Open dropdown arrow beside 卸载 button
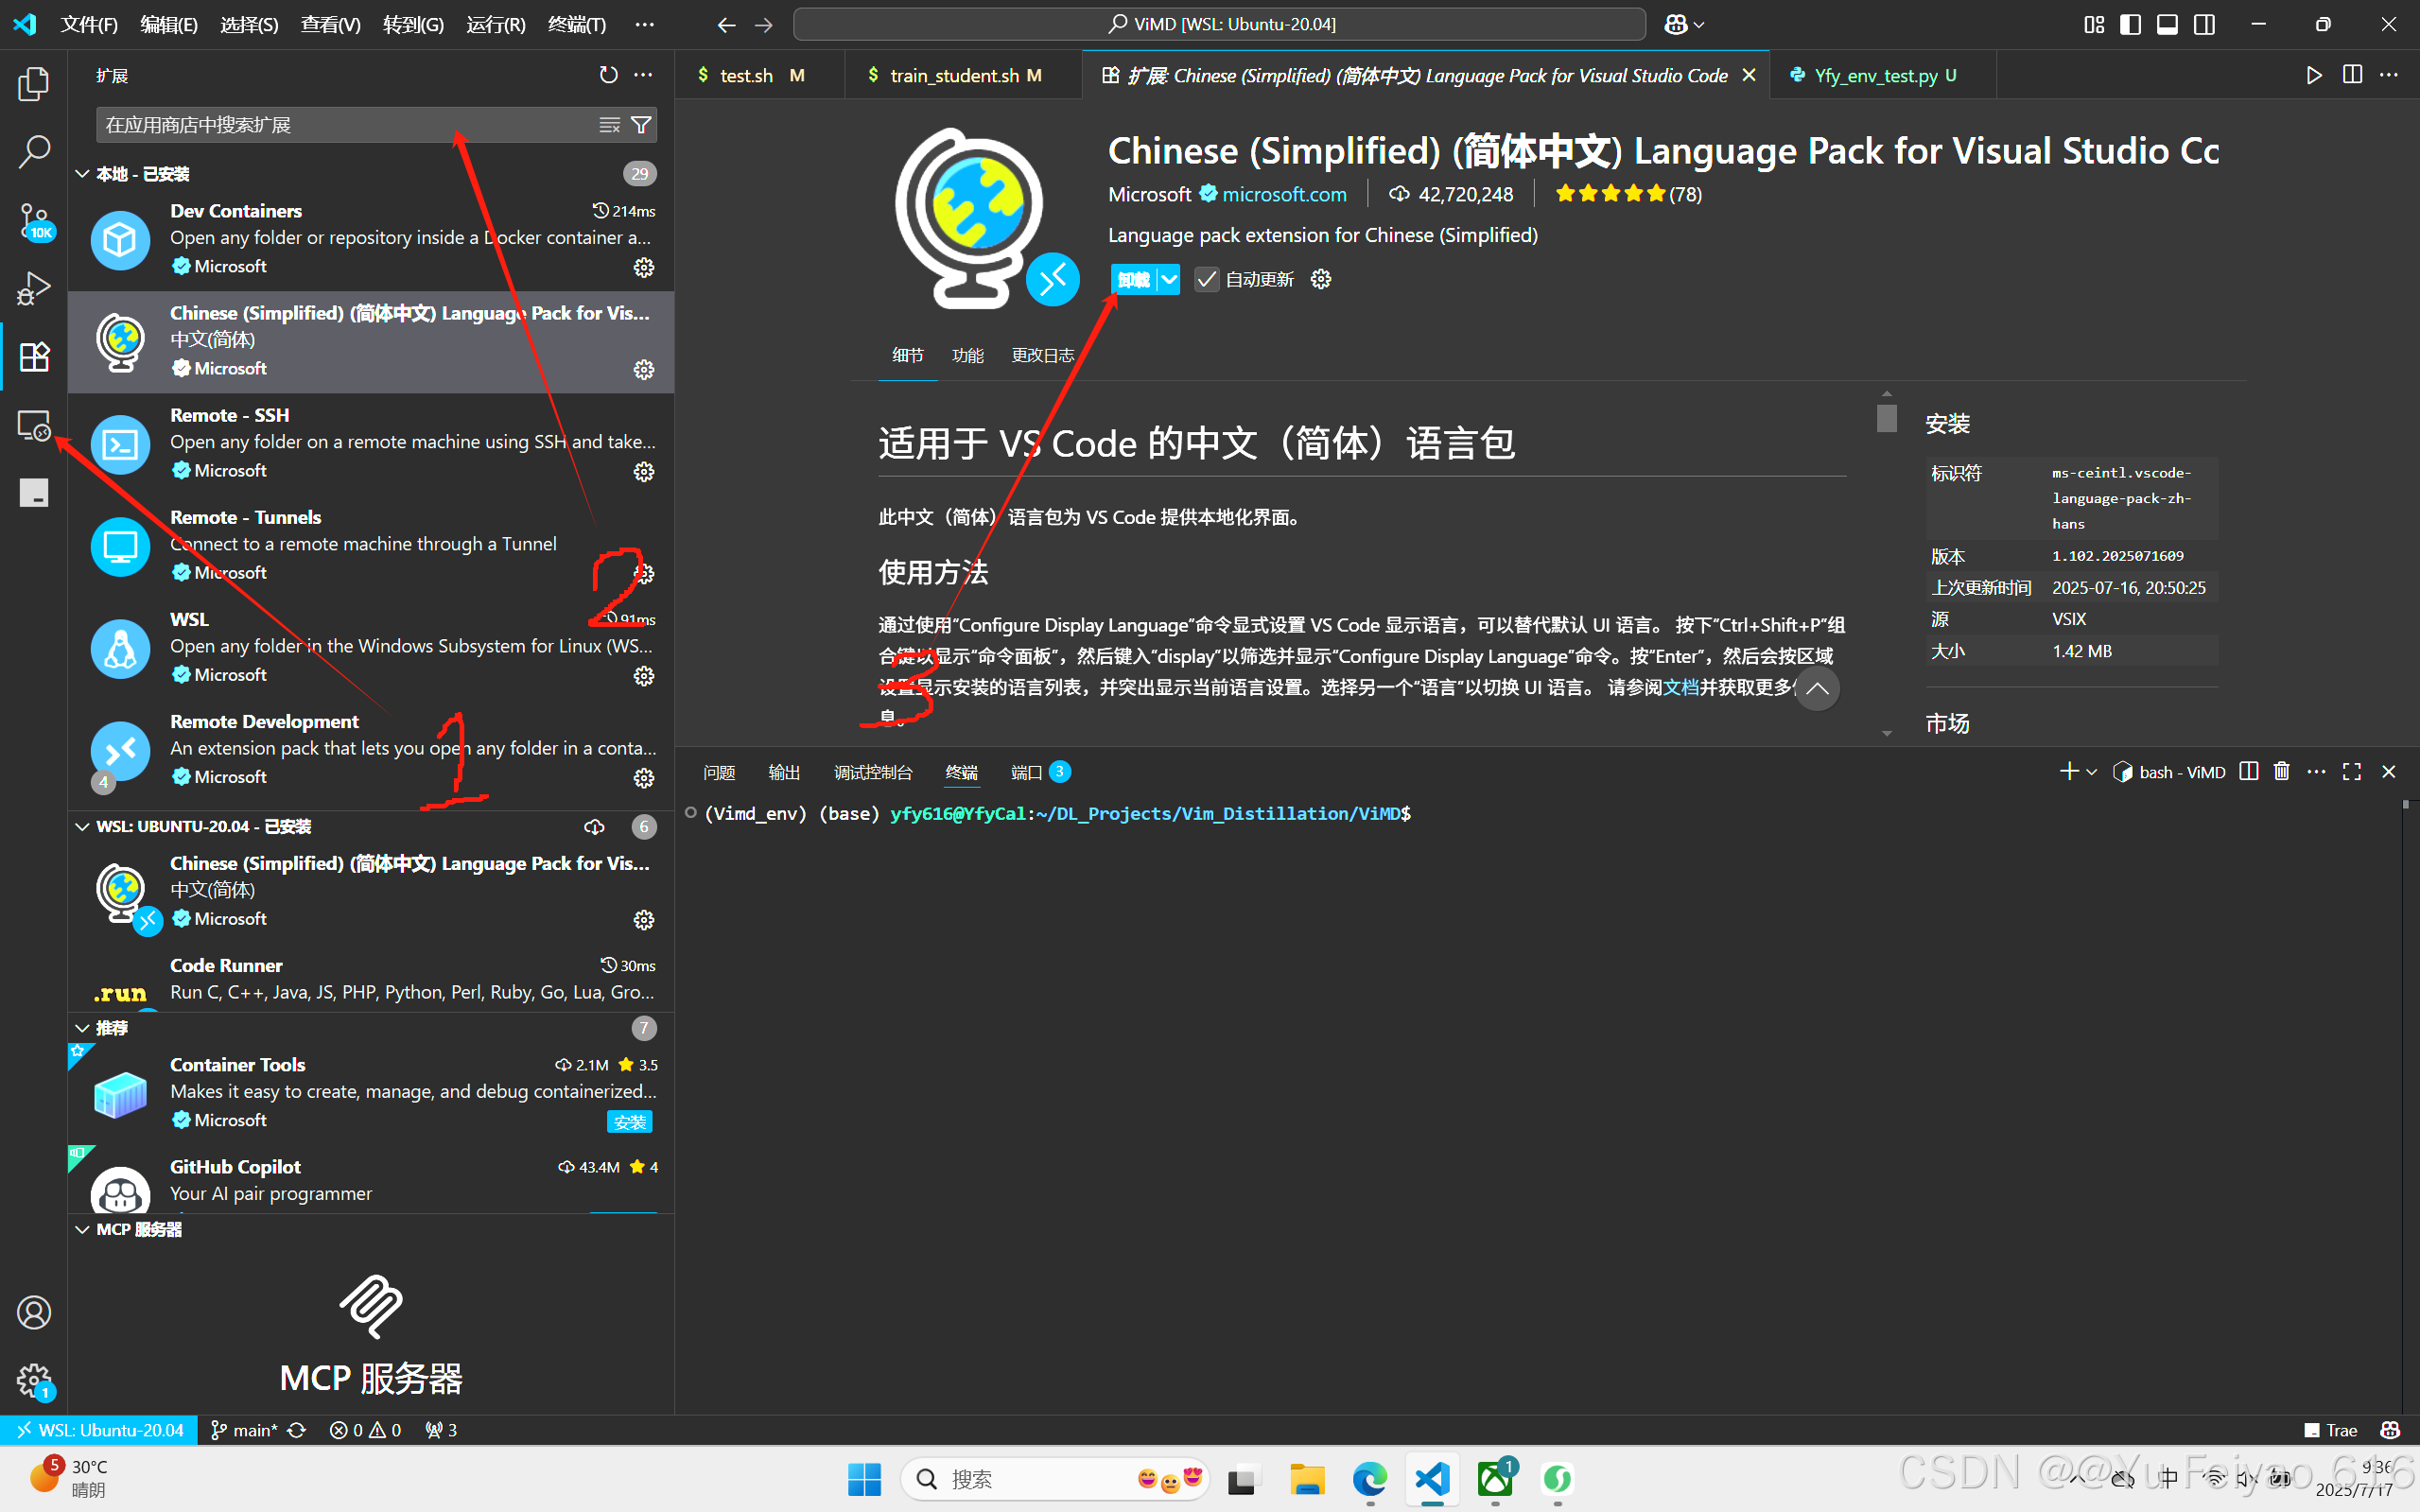2420x1512 pixels. tap(1168, 279)
